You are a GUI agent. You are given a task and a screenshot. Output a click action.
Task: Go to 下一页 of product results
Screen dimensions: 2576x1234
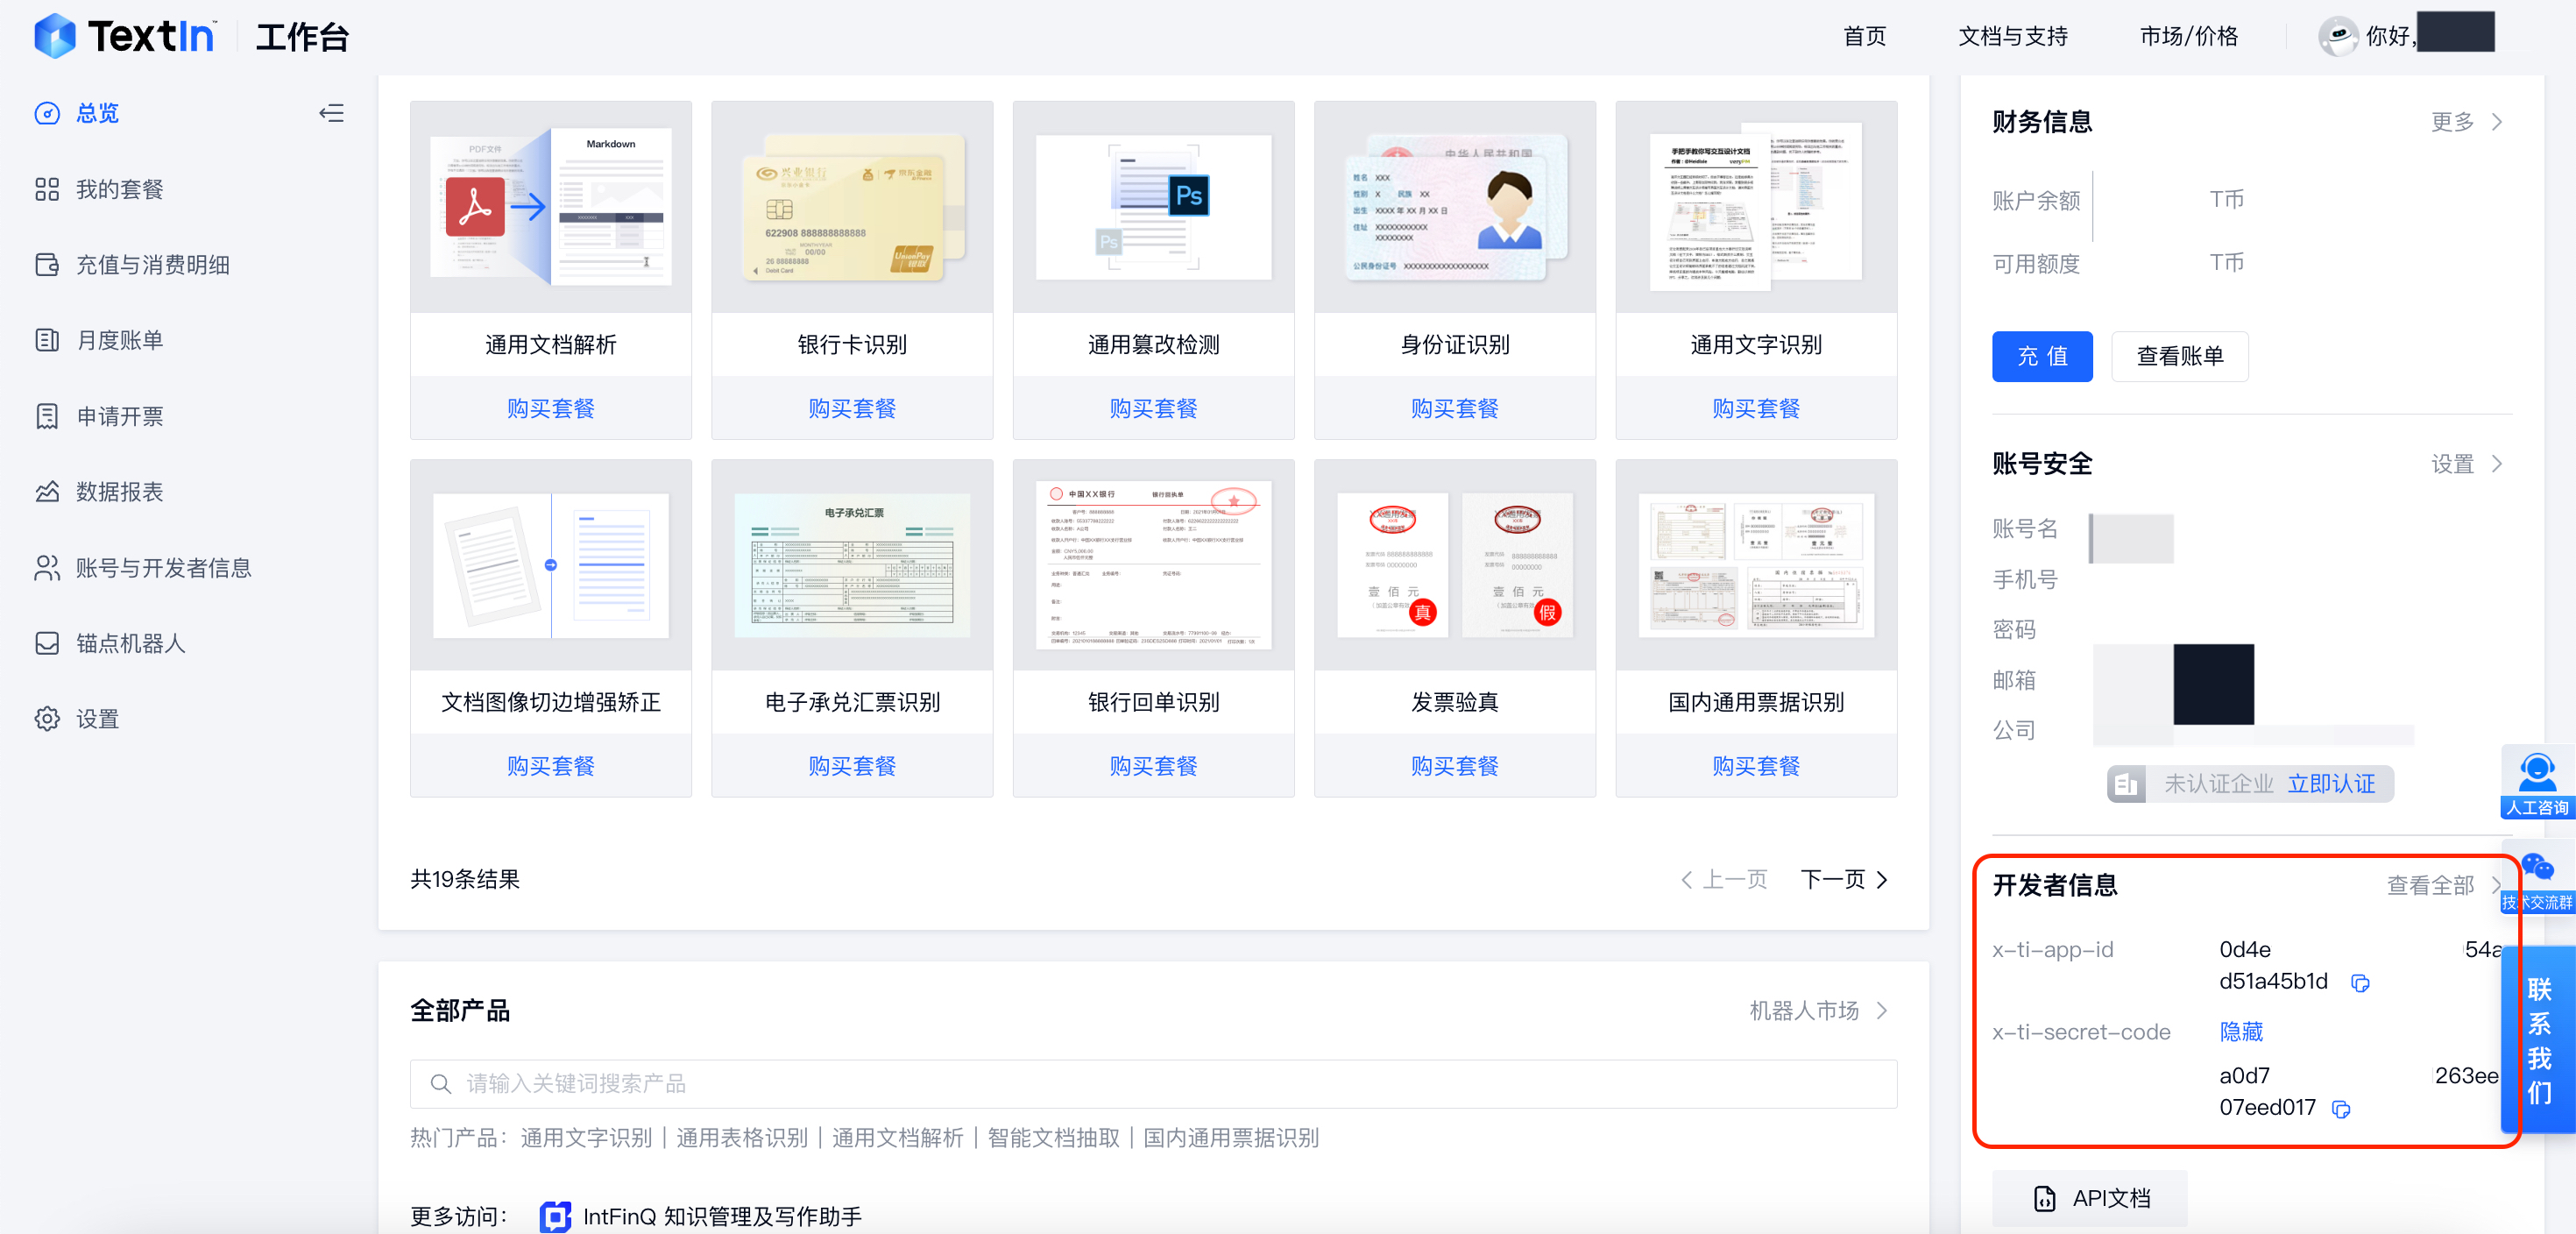1844,879
